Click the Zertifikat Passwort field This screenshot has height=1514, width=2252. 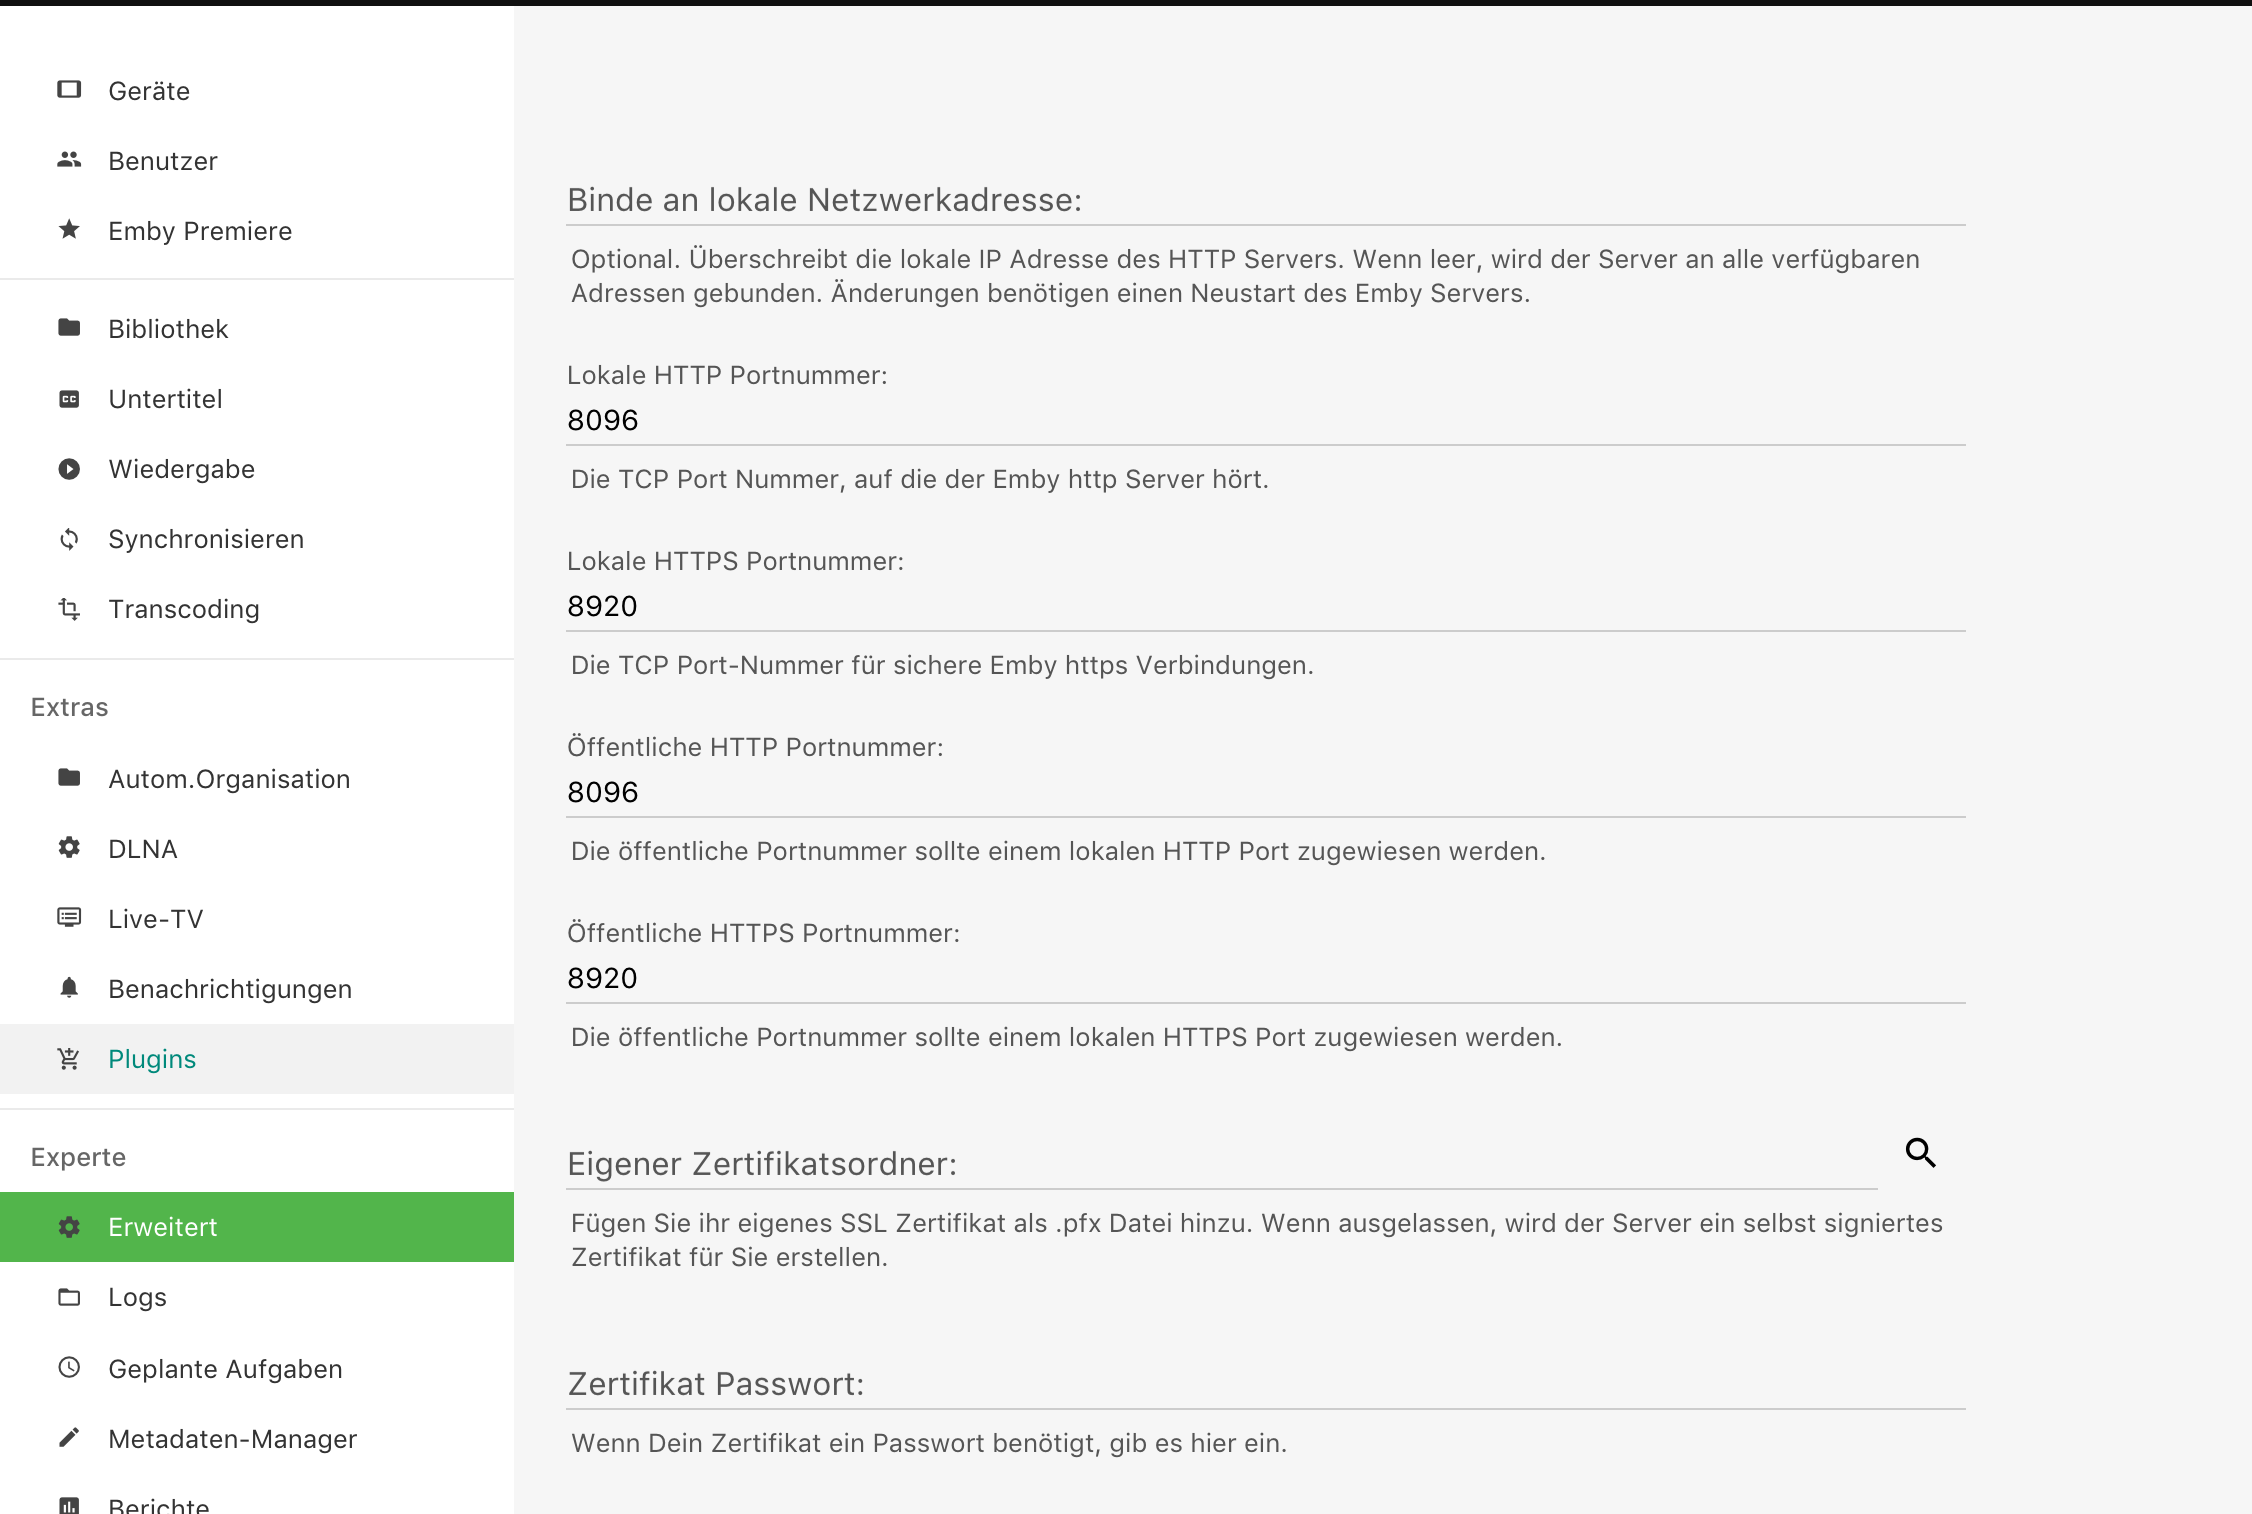click(1266, 1384)
